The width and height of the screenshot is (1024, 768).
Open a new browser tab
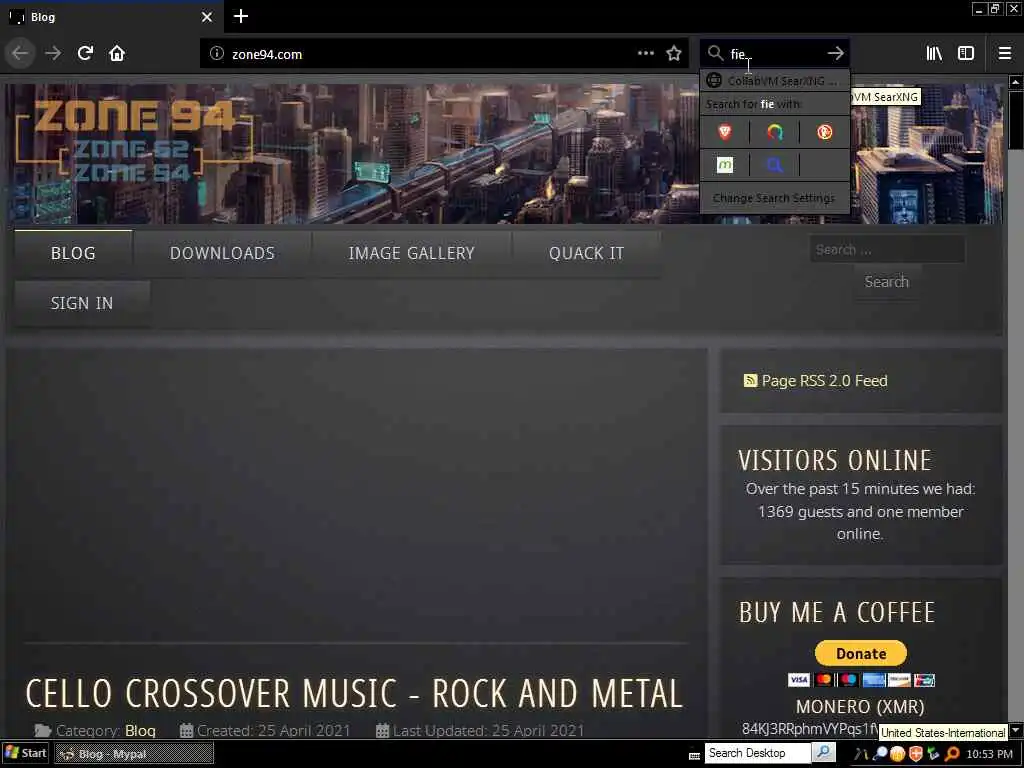pos(241,16)
